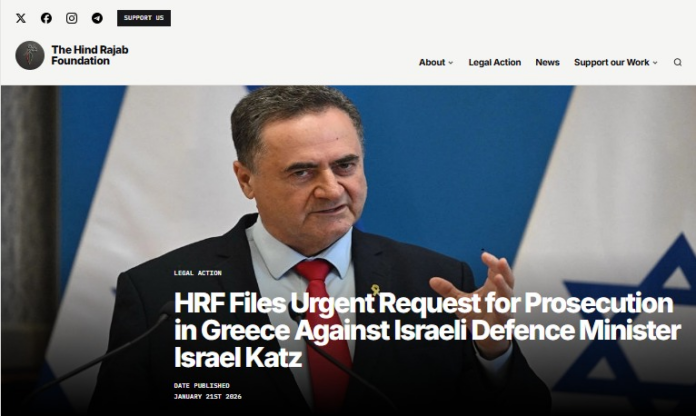Image resolution: width=696 pixels, height=416 pixels.
Task: Click the SUPPORT US button
Action: click(144, 18)
